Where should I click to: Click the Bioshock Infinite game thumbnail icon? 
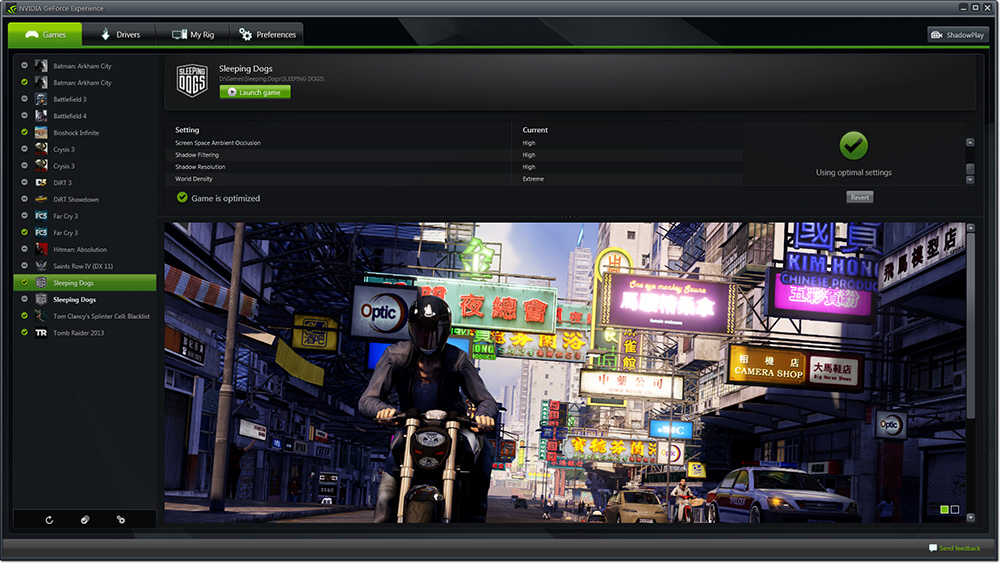tap(41, 132)
